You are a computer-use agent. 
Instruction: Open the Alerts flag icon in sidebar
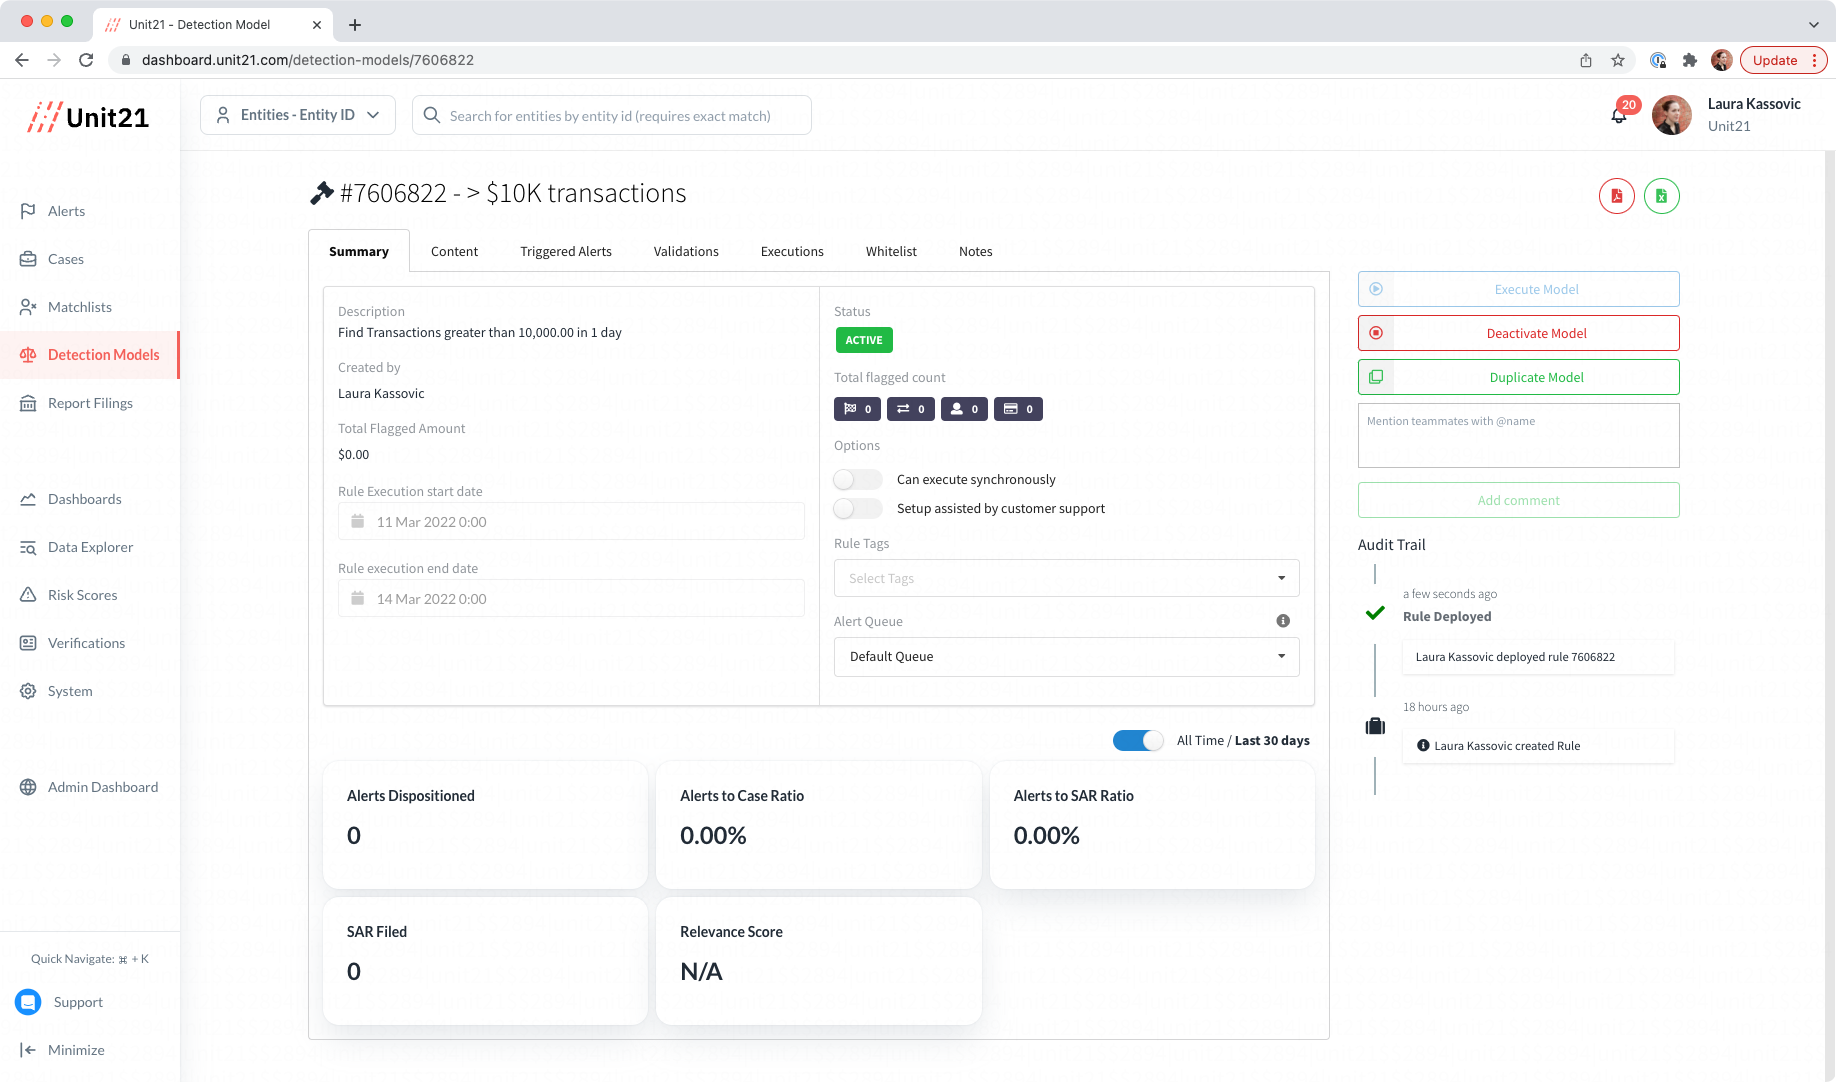pyautogui.click(x=28, y=211)
